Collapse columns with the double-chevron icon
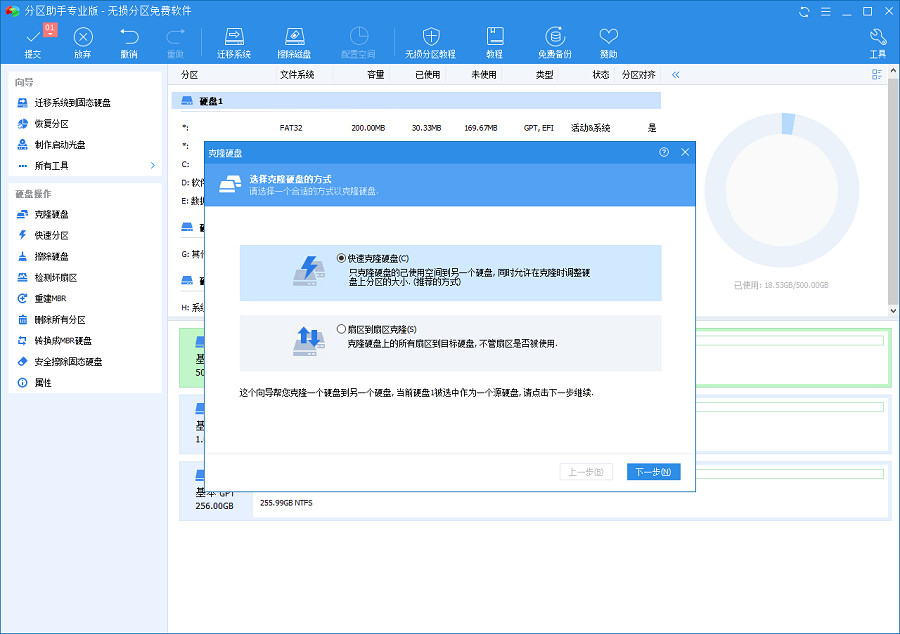The width and height of the screenshot is (900, 634). [676, 75]
